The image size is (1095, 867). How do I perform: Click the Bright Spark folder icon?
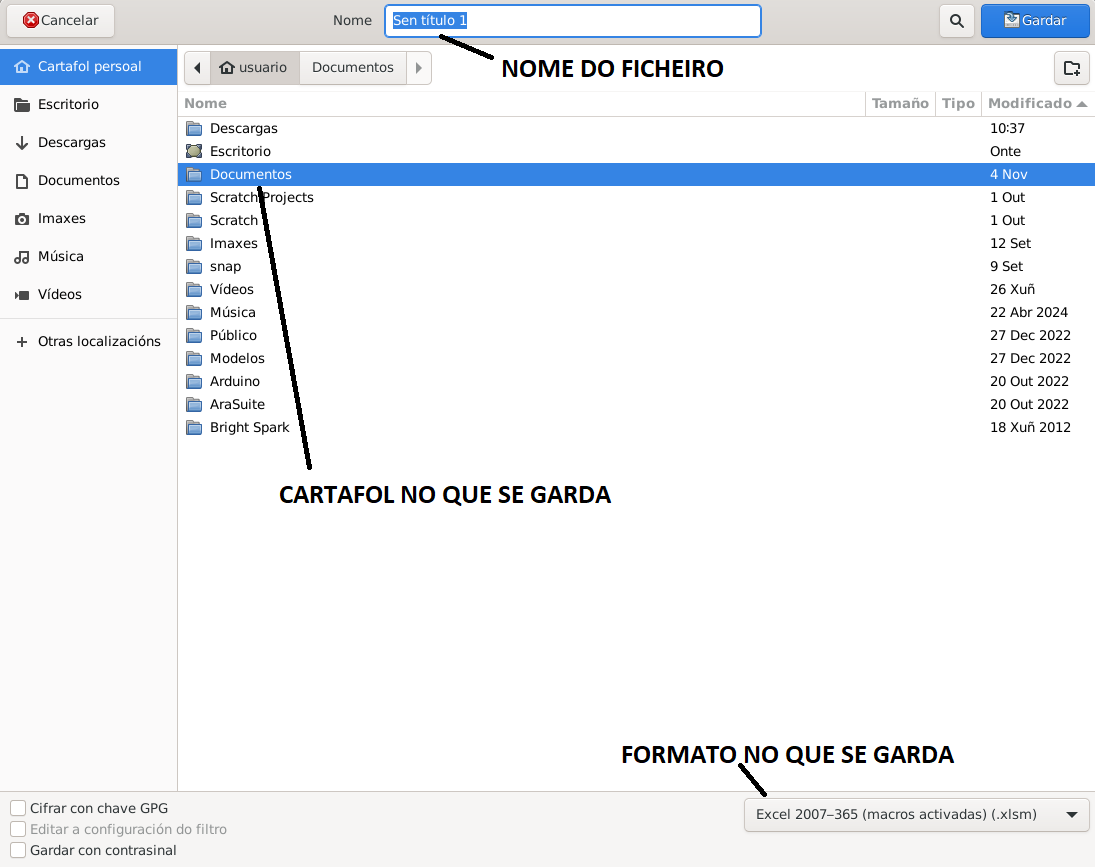(x=194, y=428)
